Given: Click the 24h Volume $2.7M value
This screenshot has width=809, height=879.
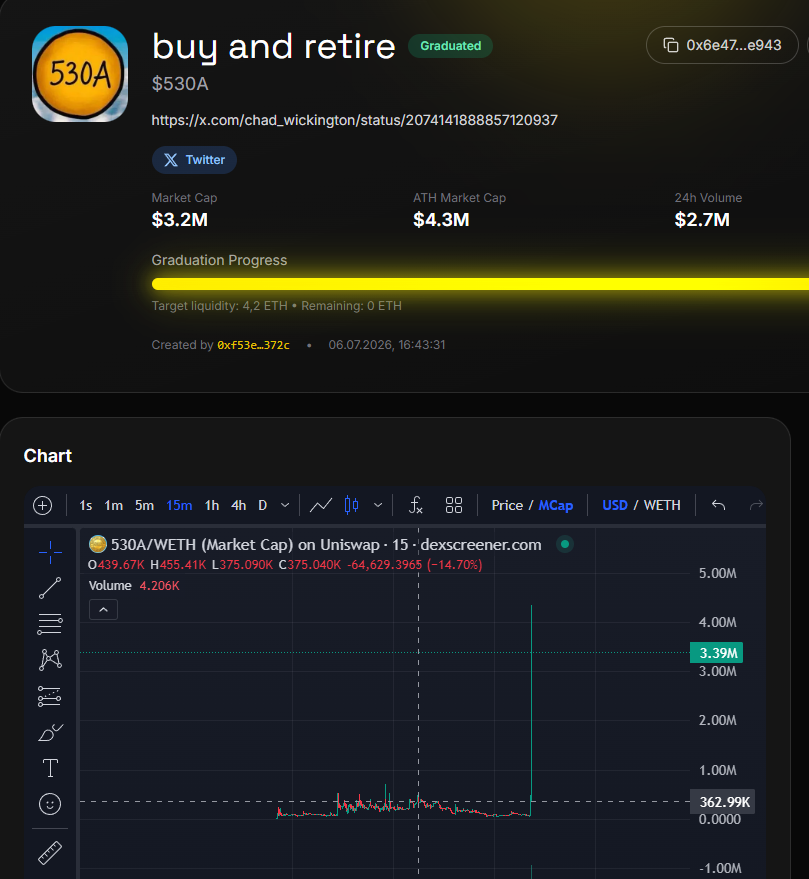Looking at the screenshot, I should coord(702,219).
